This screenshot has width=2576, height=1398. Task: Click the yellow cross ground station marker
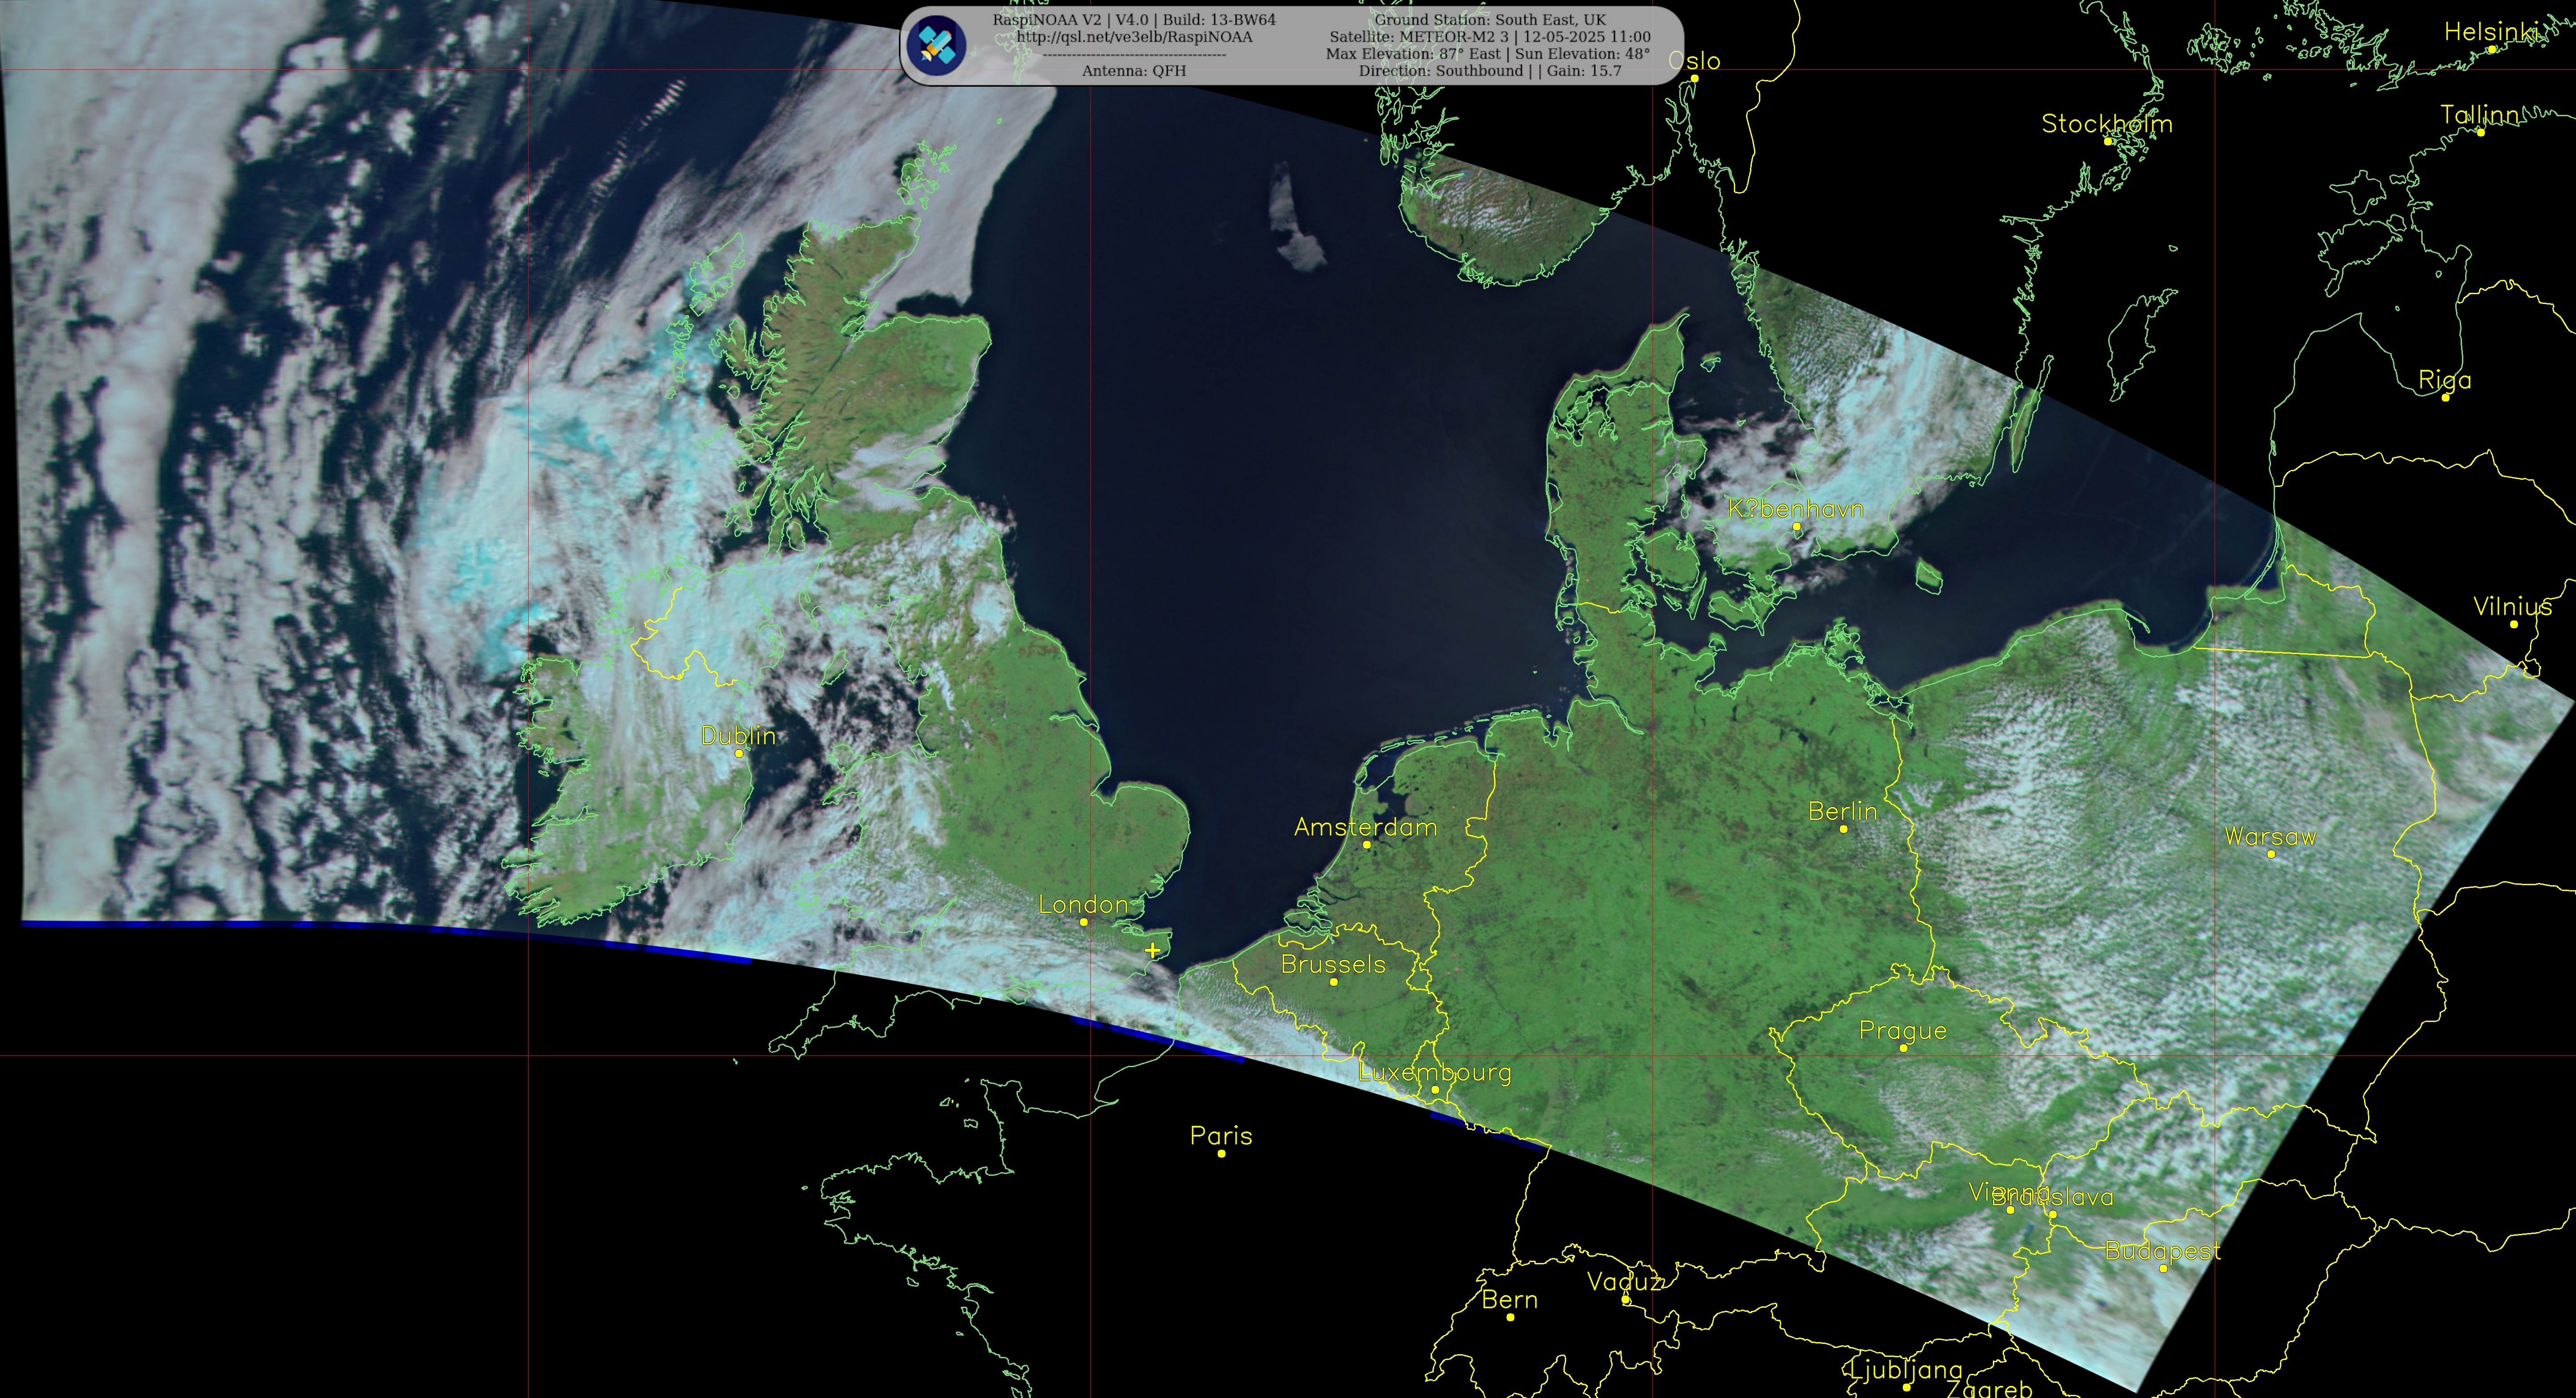(1153, 950)
